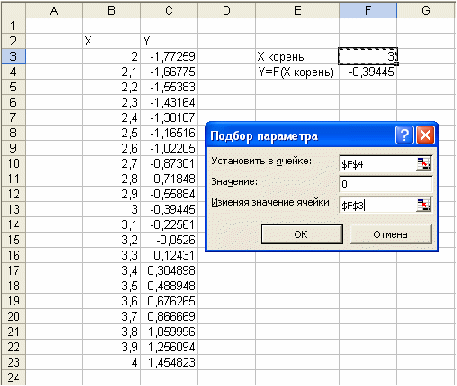This screenshot has height=386, width=457.
Task: Click the Отмена cancel button
Action: (x=391, y=234)
